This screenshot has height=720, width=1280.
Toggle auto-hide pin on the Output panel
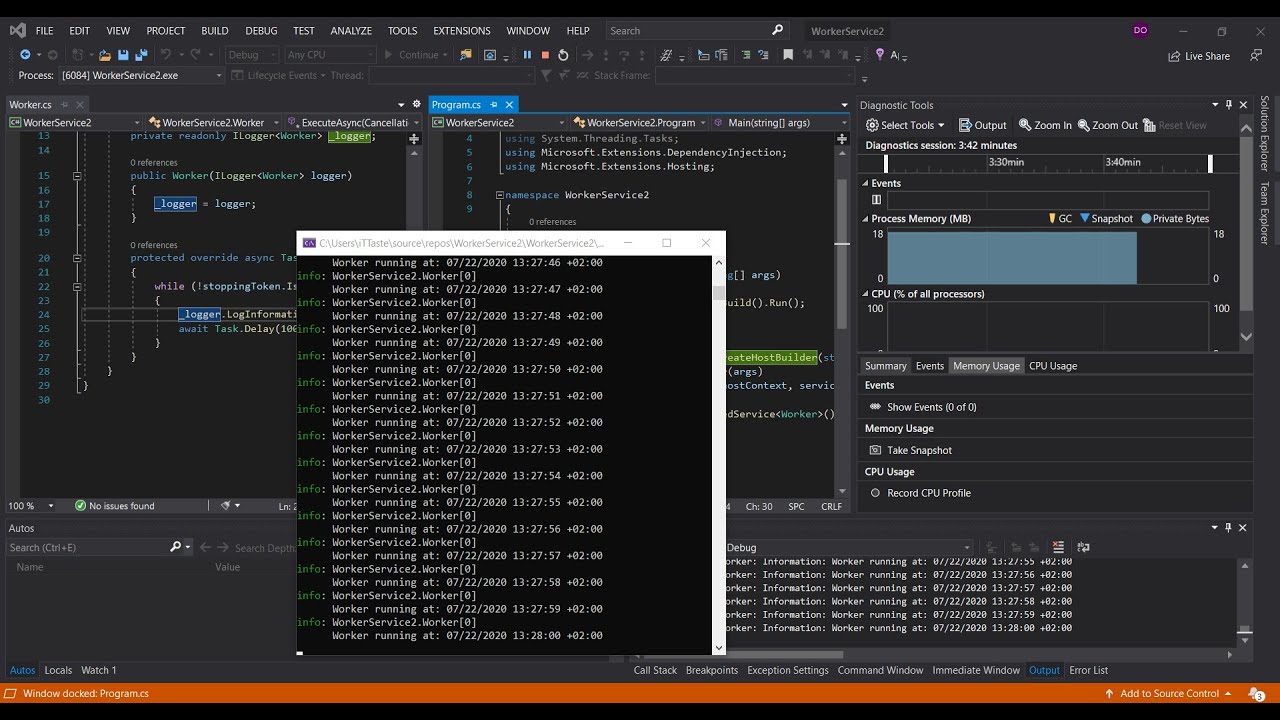1229,527
